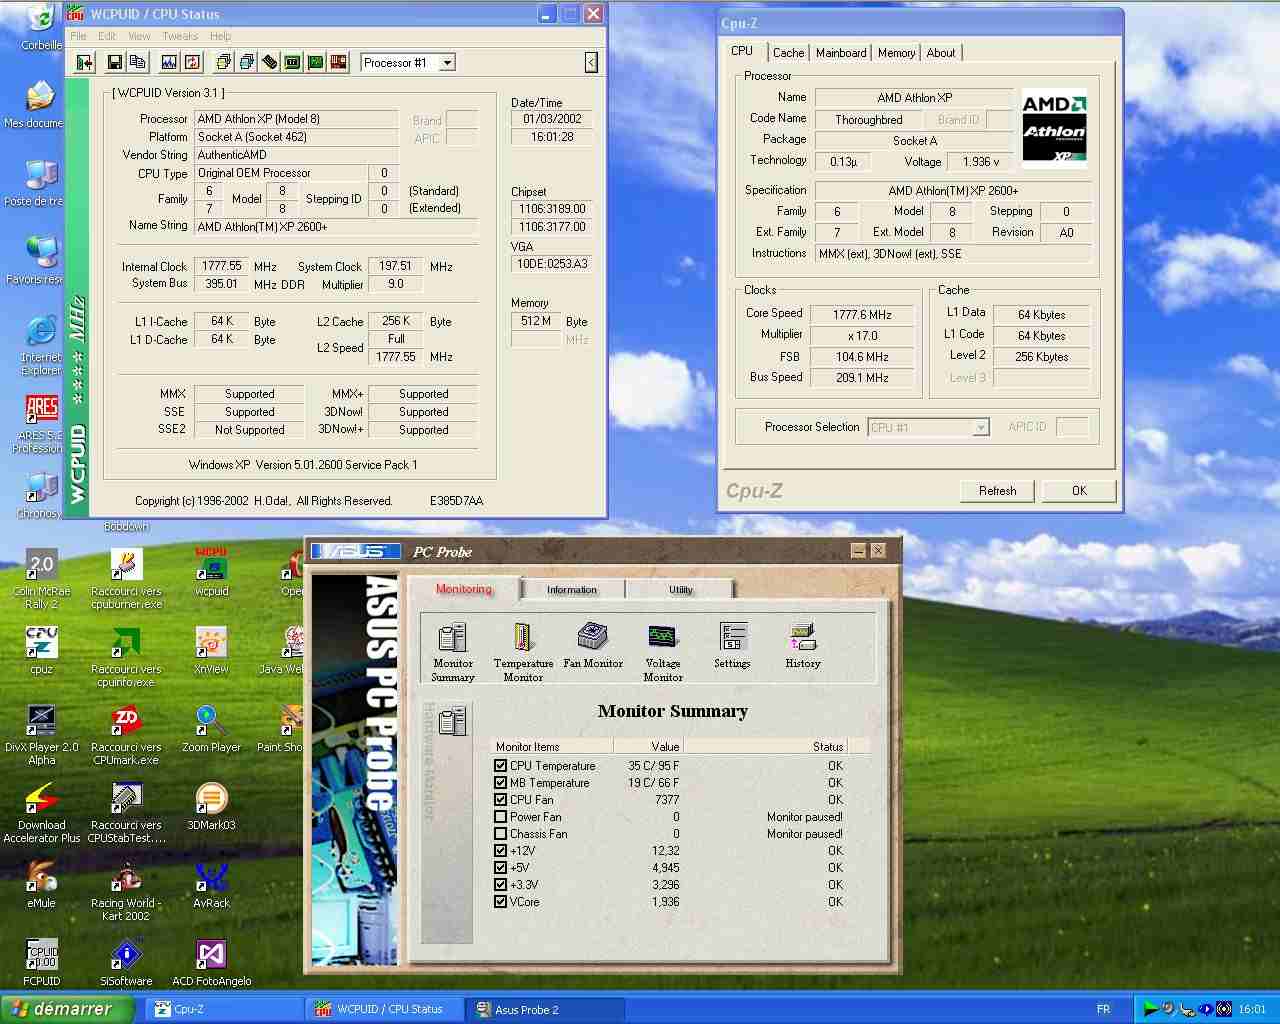This screenshot has width=1280, height=1024.
Task: Click the save floppy icon in WCPUID toolbar
Action: (115, 62)
